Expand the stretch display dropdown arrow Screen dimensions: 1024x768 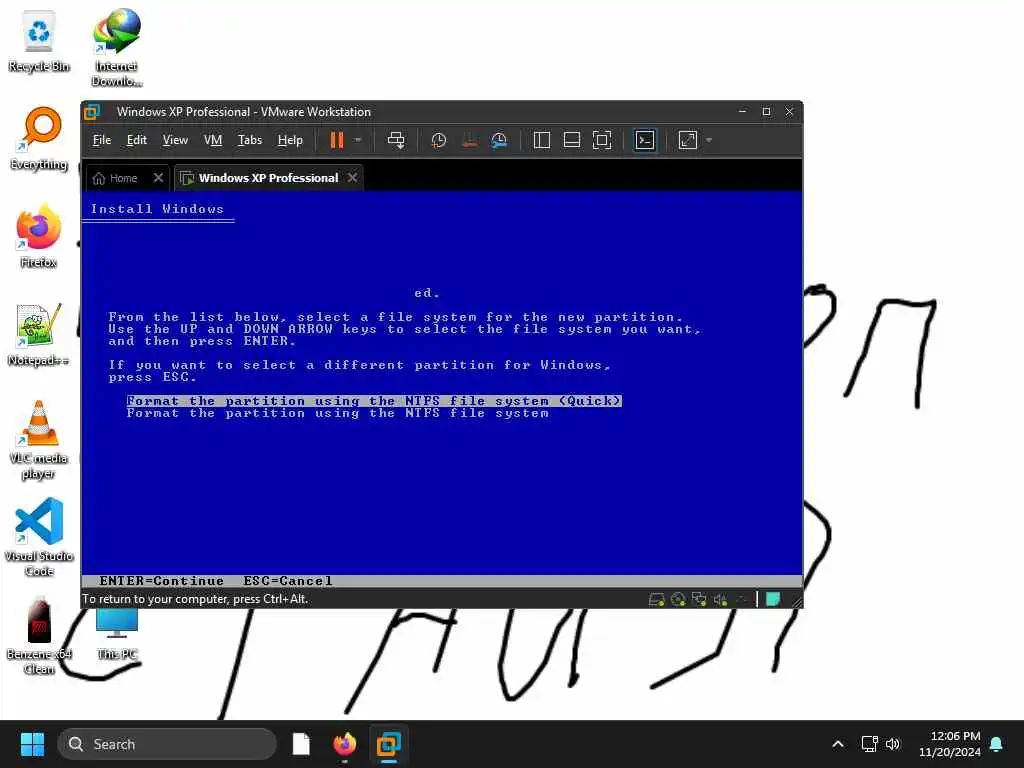pos(709,140)
